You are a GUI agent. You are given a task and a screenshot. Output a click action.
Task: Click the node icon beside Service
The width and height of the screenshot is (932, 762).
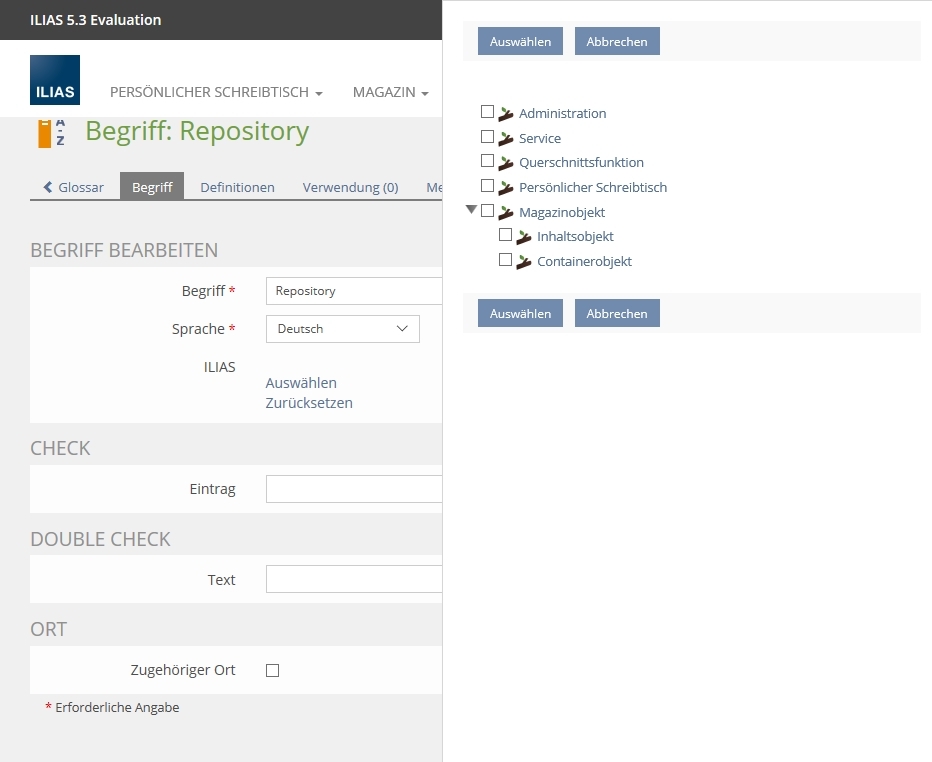point(506,139)
